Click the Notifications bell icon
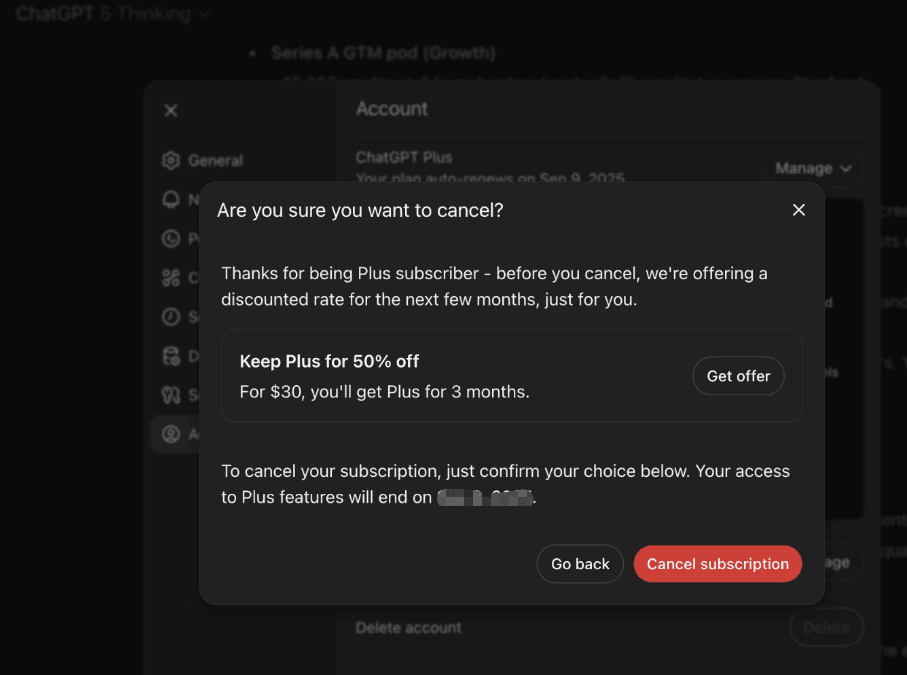This screenshot has width=907, height=675. pyautogui.click(x=170, y=199)
